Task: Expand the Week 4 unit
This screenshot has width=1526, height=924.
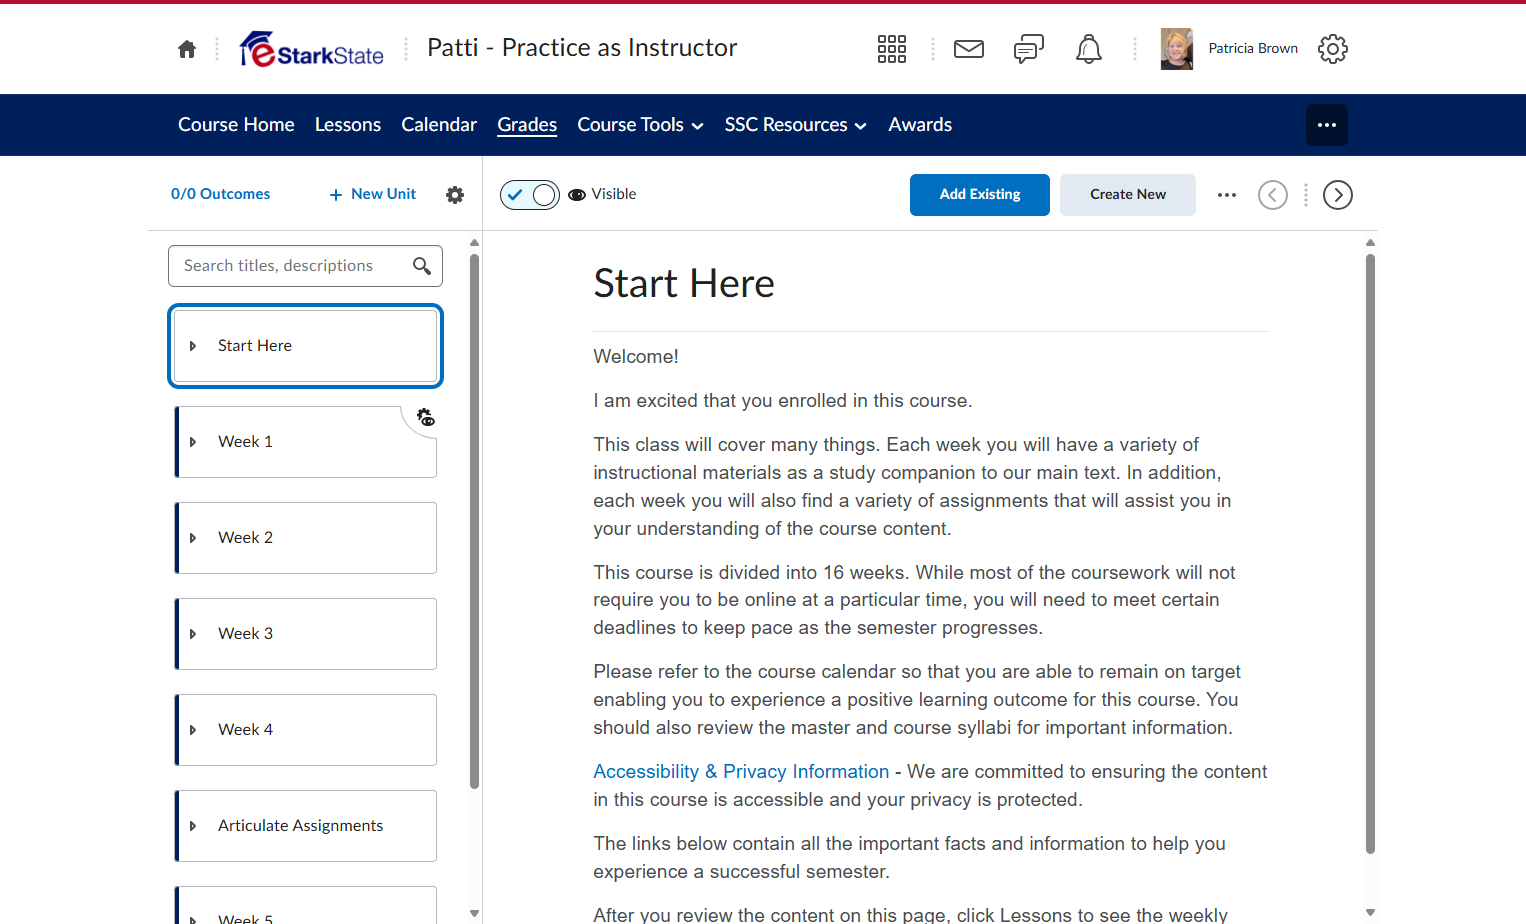Action: (x=193, y=730)
